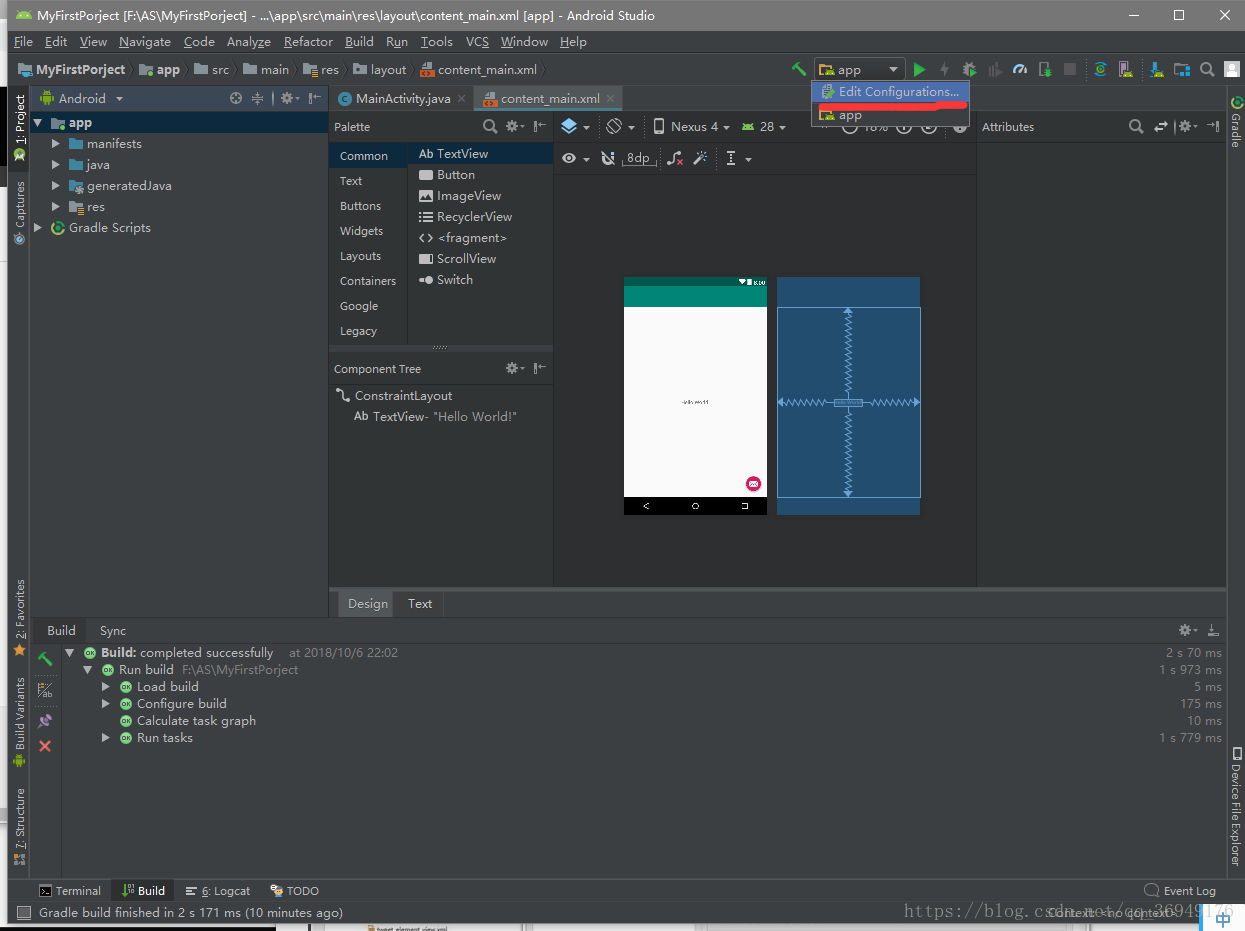Click the Clear All Constraints icon
This screenshot has width=1245, height=931.
[676, 158]
